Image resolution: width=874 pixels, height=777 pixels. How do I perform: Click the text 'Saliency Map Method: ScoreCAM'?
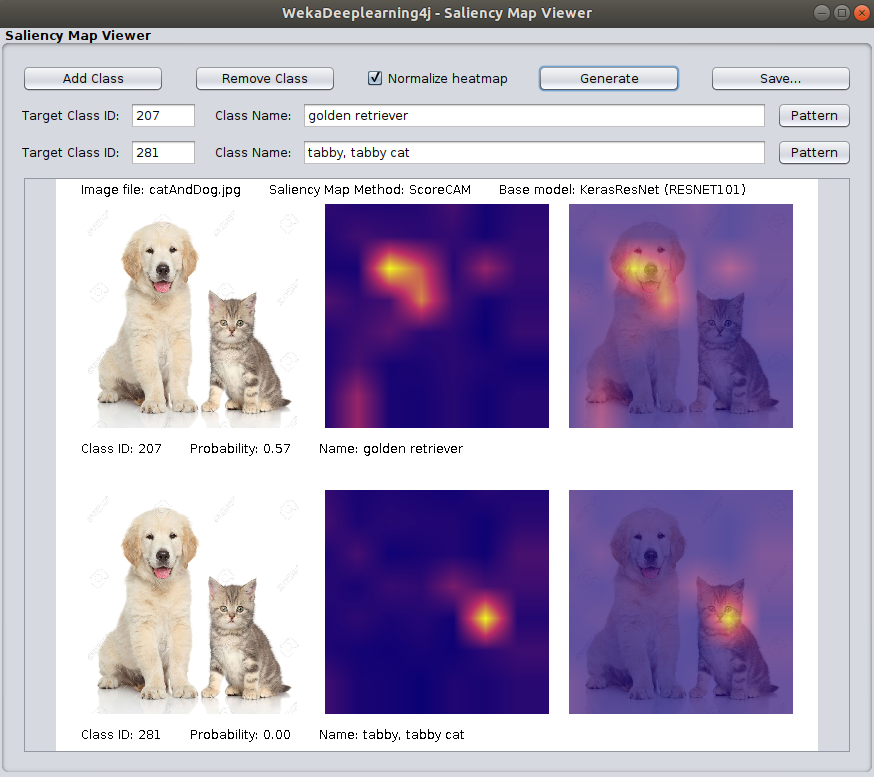(370, 190)
